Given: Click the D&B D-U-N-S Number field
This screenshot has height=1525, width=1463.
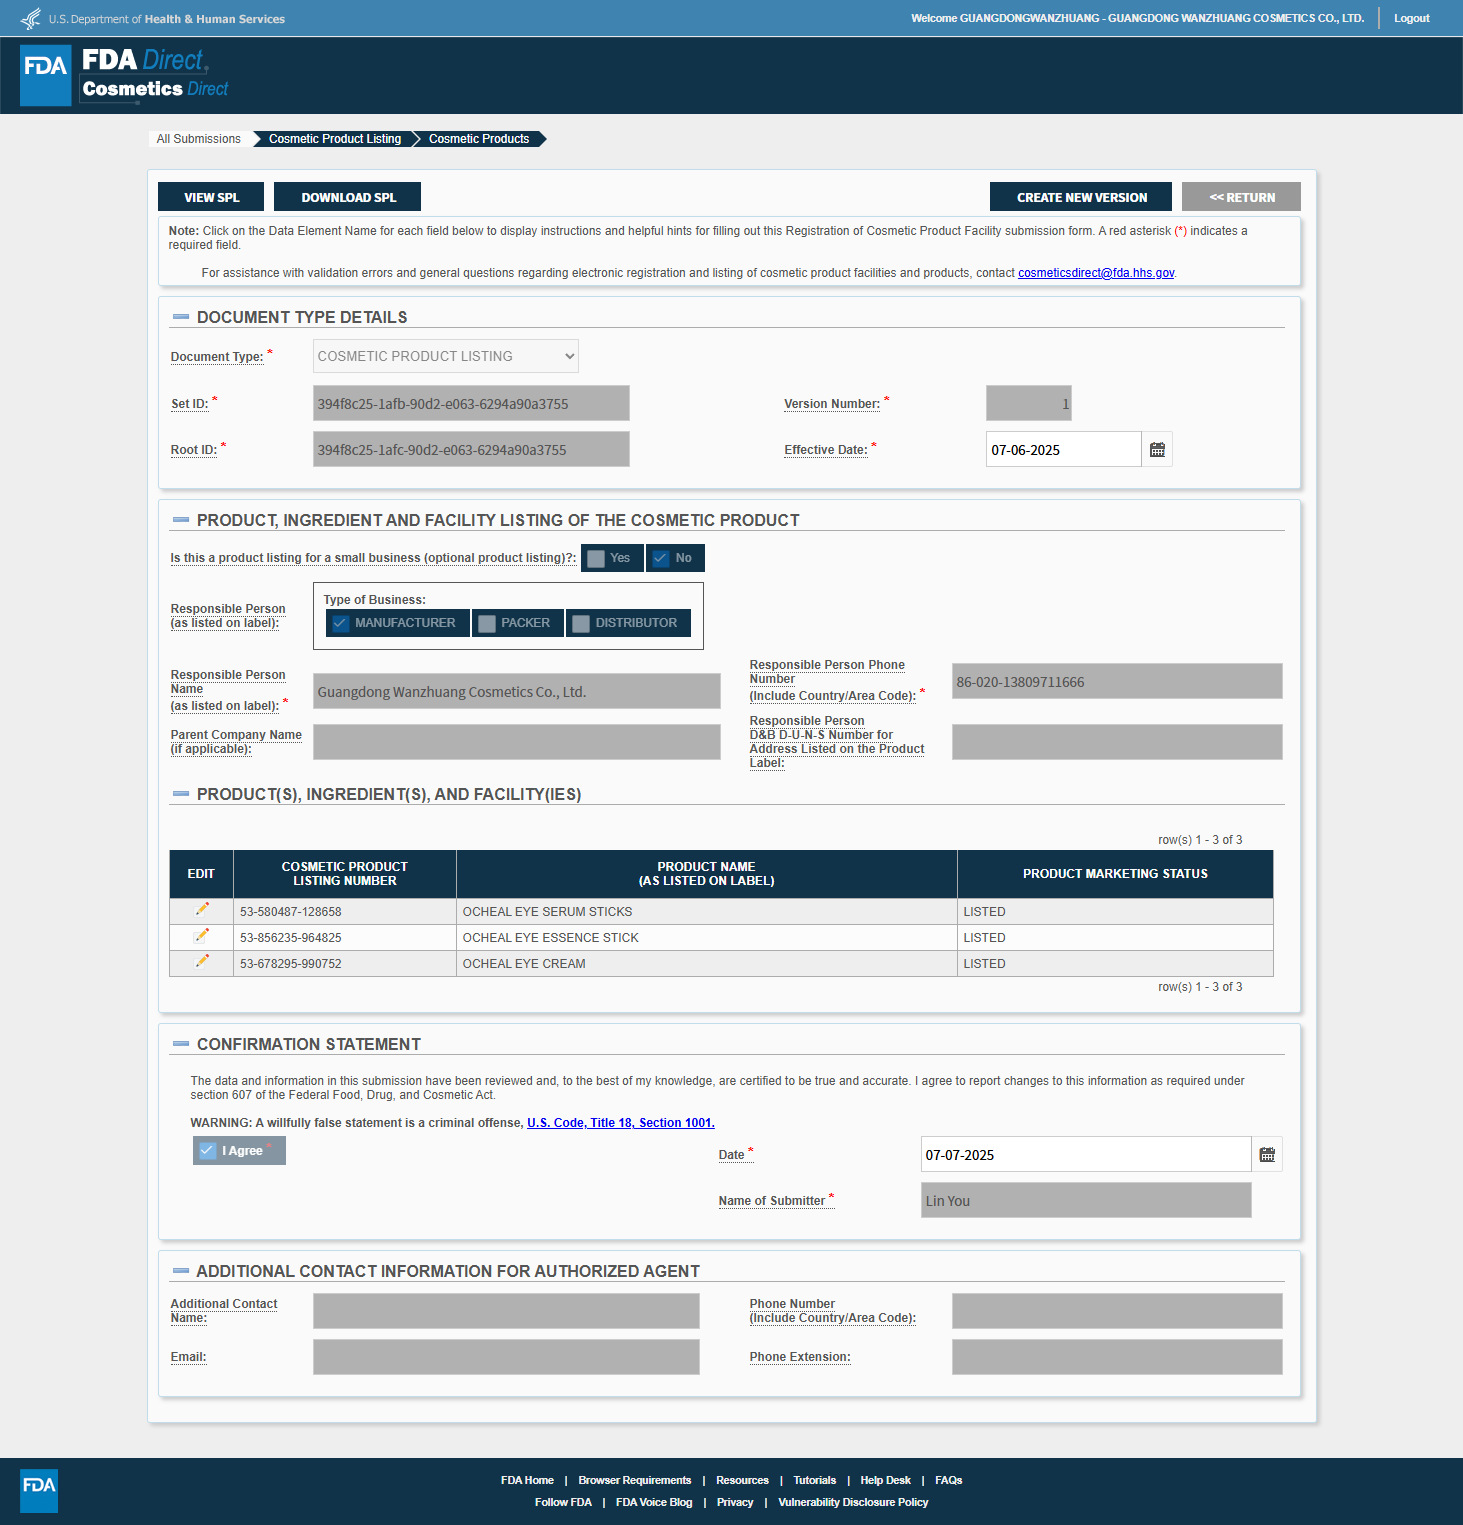Looking at the screenshot, I should coord(1117,742).
